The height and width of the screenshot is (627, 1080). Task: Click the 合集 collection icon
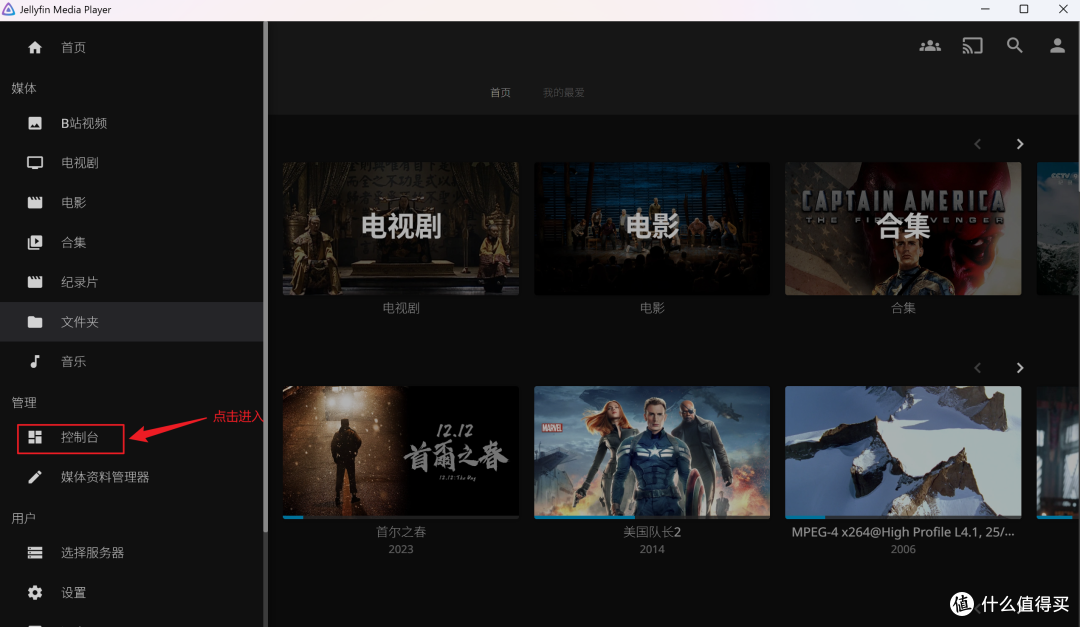(34, 243)
